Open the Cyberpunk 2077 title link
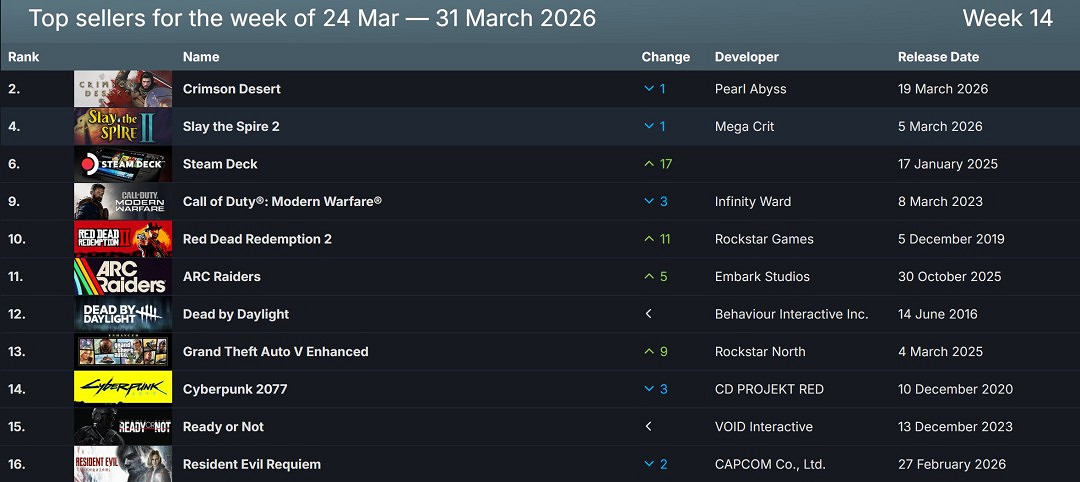This screenshot has width=1080, height=482. (x=235, y=389)
